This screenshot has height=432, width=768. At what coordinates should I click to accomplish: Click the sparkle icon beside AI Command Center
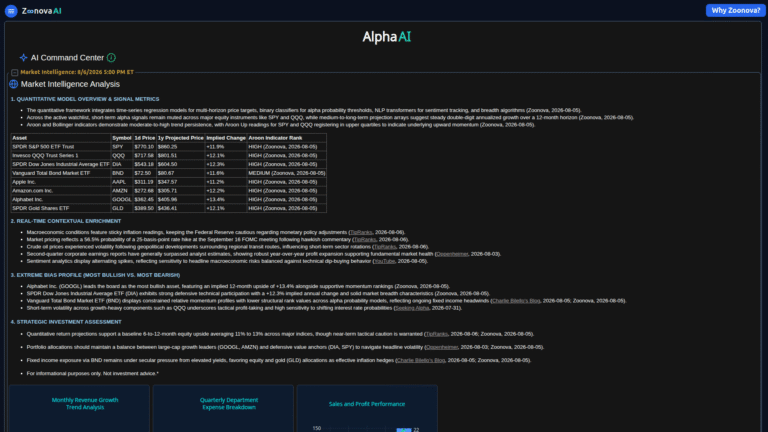[23, 58]
